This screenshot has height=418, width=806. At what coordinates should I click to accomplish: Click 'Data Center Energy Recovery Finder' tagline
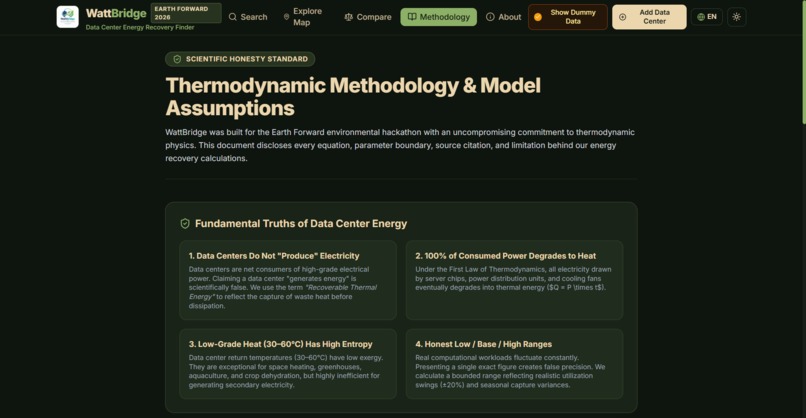coord(140,27)
